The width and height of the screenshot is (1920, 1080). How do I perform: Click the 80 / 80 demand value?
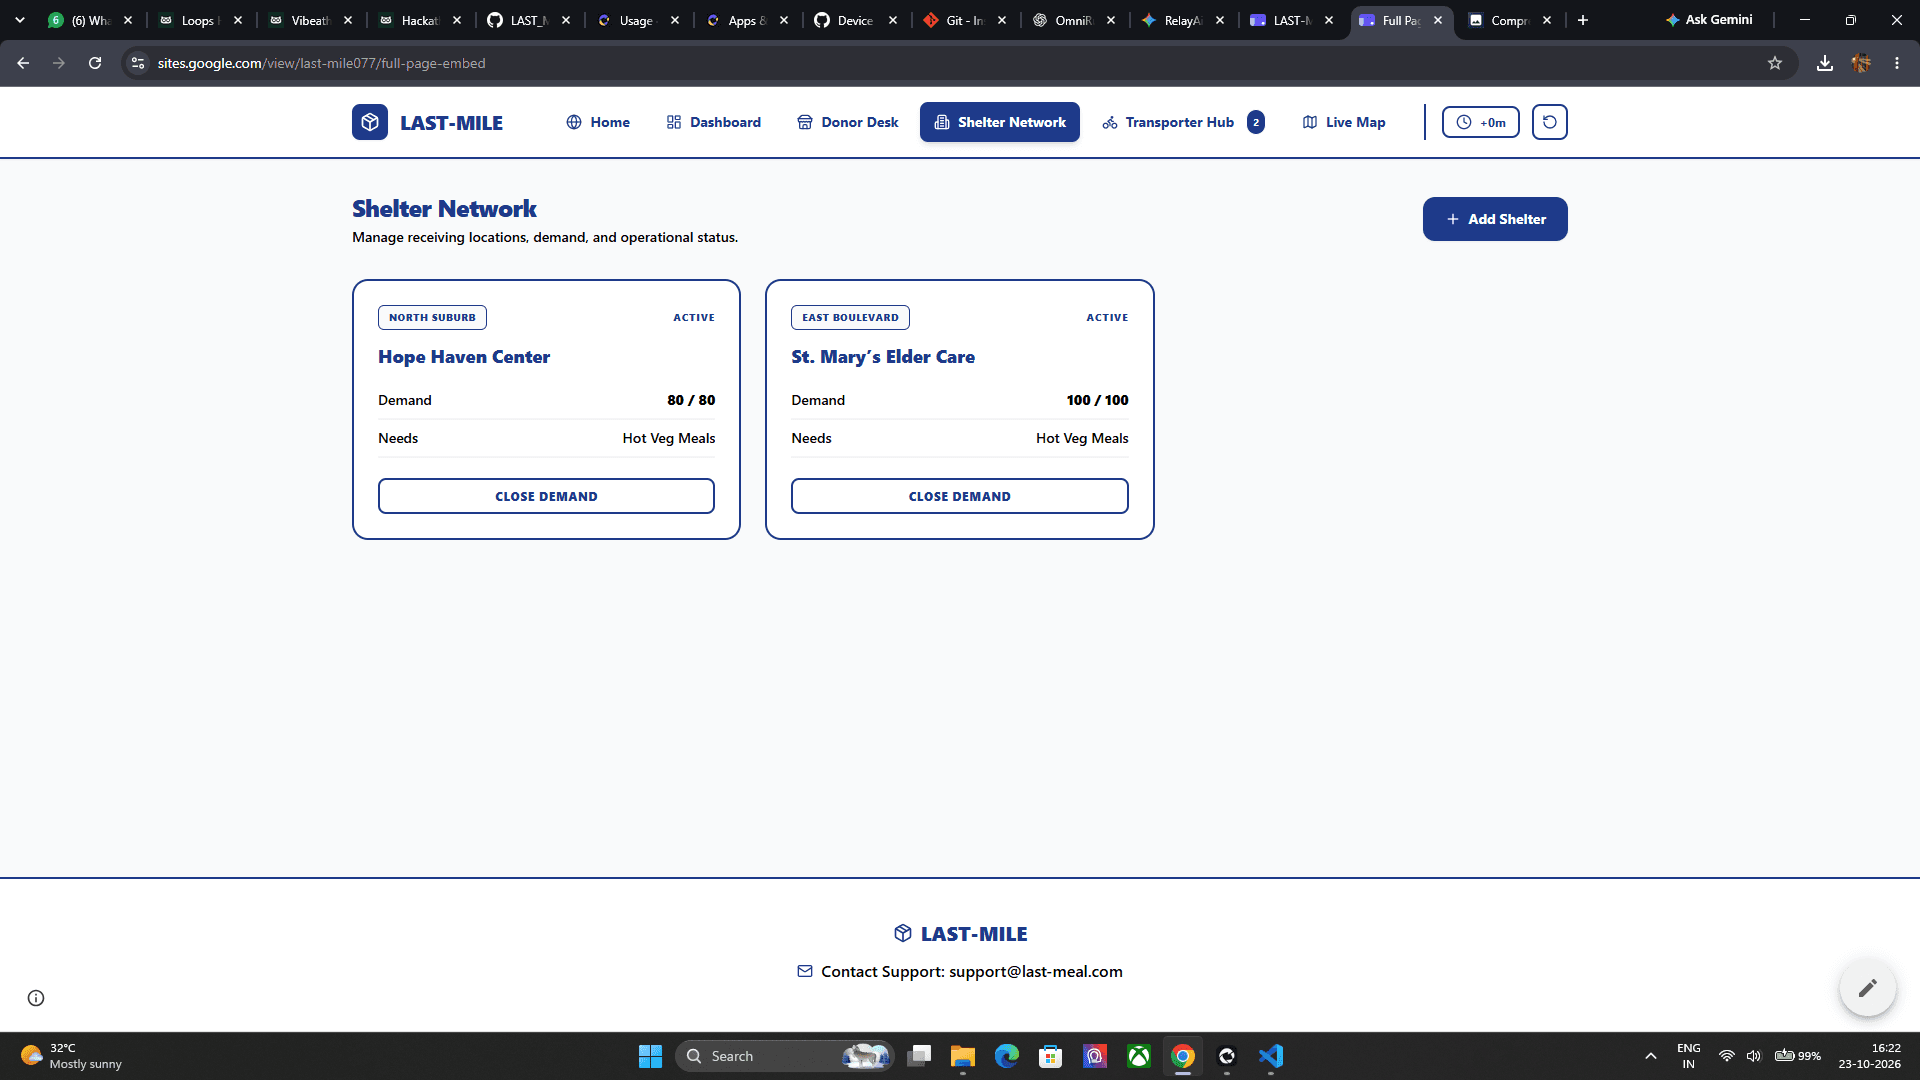pos(691,400)
